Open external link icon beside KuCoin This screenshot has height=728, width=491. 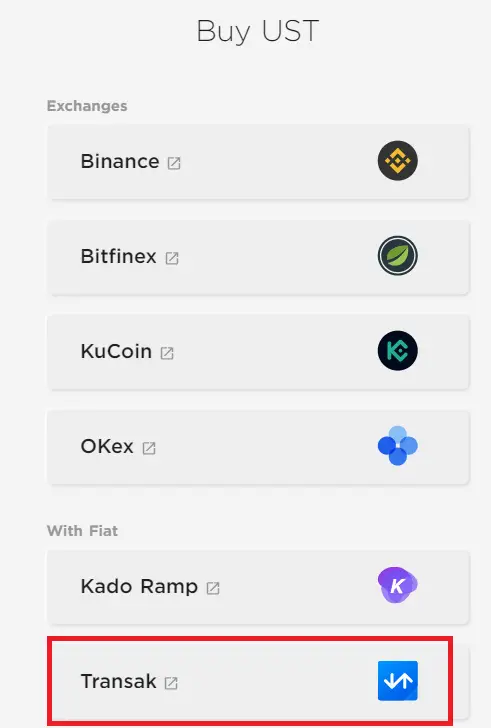coord(167,353)
